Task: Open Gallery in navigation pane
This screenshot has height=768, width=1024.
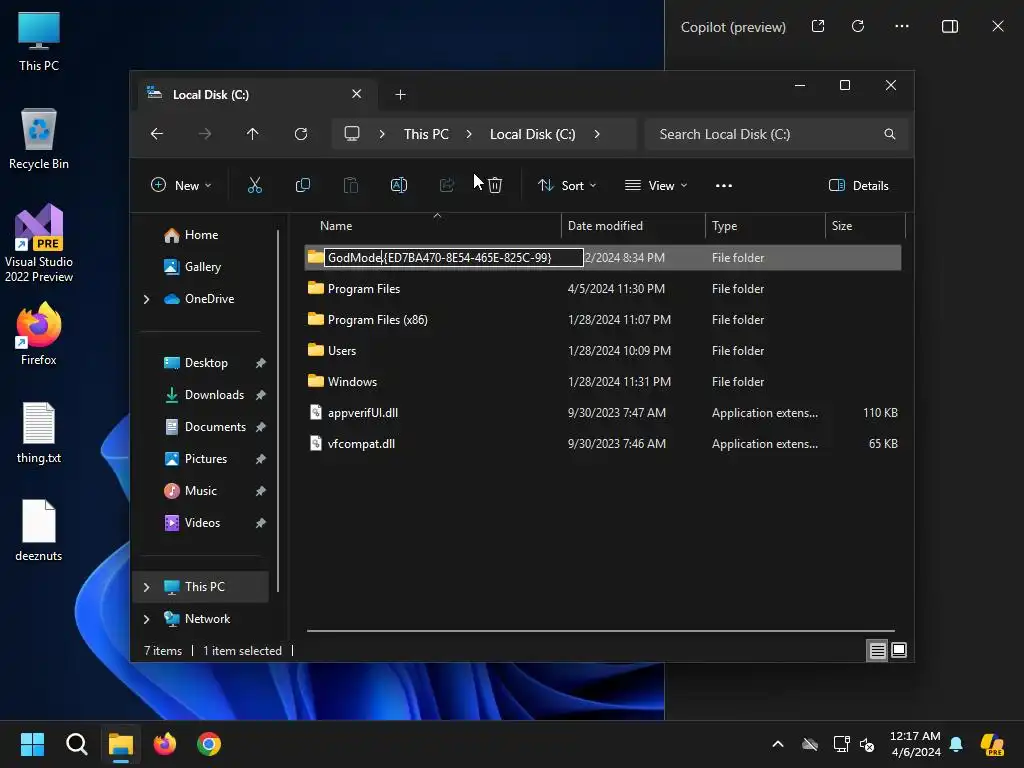Action: [x=202, y=267]
